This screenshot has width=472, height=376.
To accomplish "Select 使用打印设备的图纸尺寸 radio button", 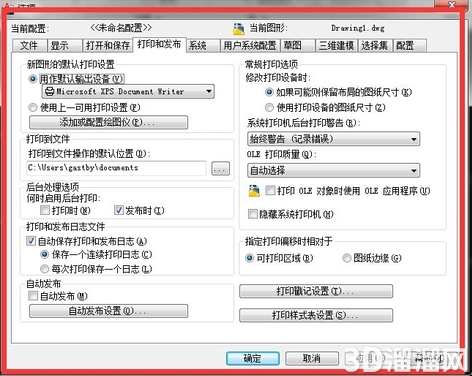I will click(269, 108).
